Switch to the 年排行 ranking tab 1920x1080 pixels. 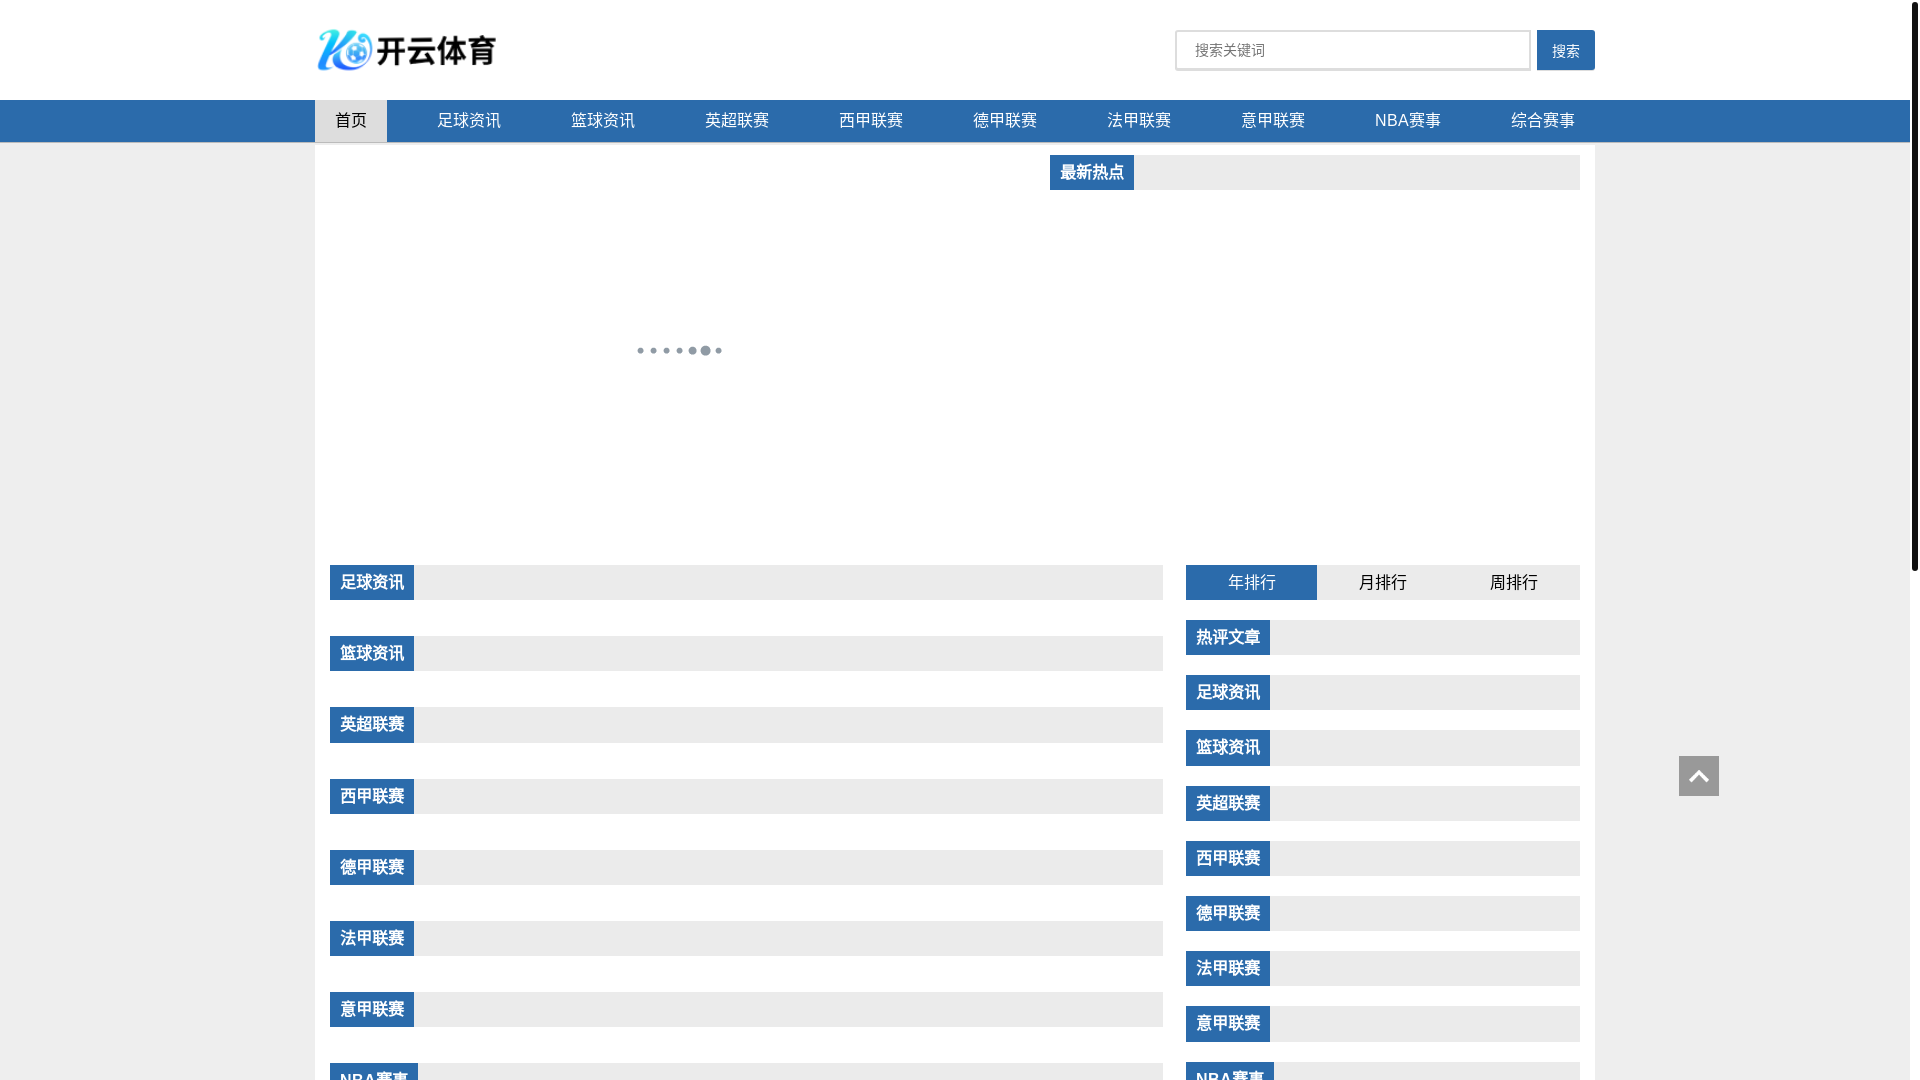(x=1251, y=582)
